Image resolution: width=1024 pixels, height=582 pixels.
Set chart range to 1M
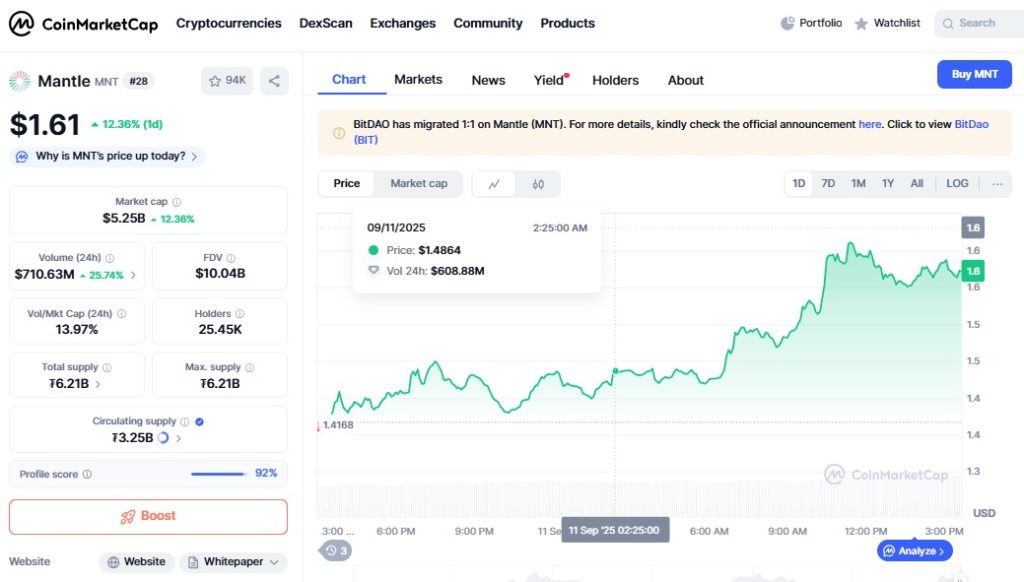coord(858,184)
